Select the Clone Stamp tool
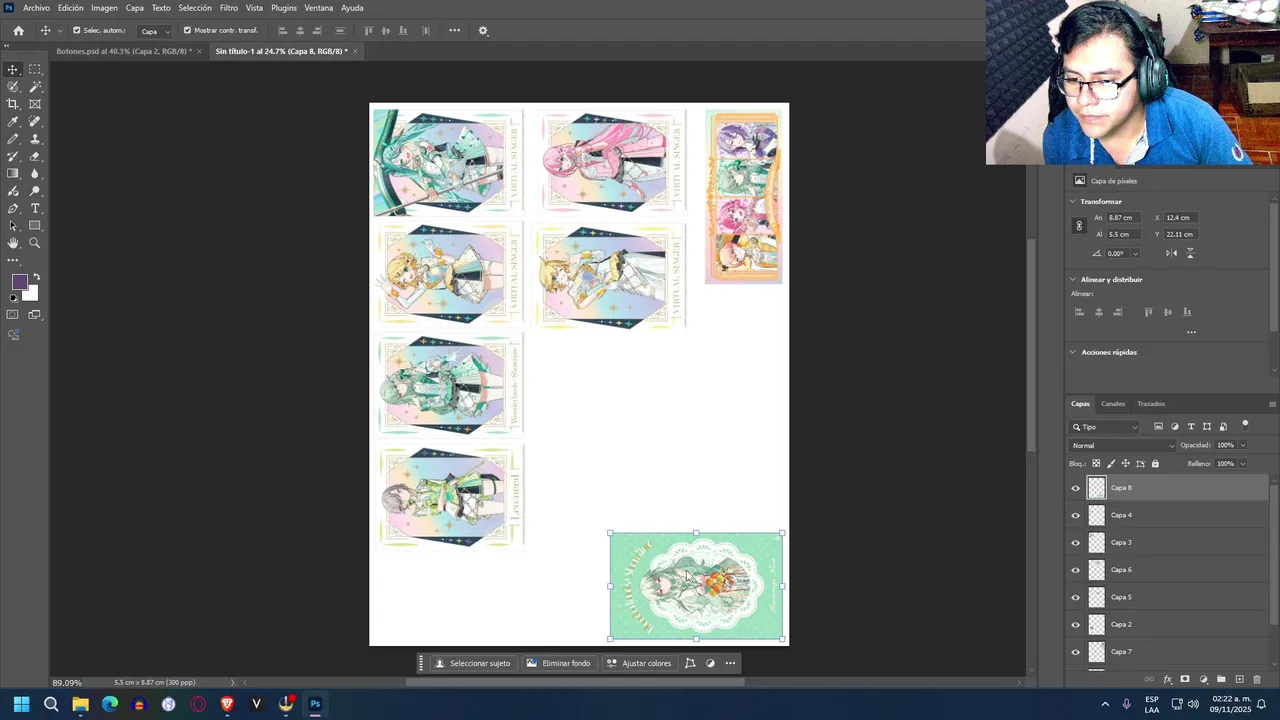The width and height of the screenshot is (1280, 720). tap(35, 139)
